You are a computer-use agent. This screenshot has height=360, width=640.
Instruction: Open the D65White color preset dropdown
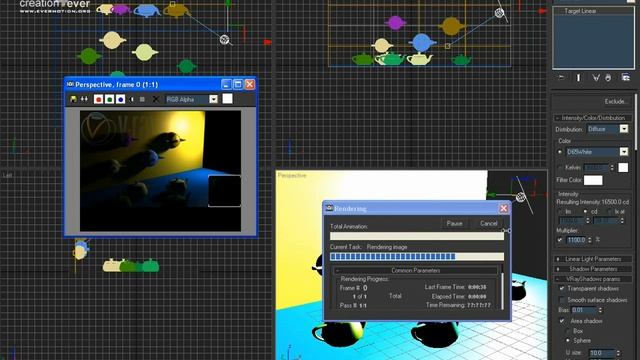click(x=624, y=152)
